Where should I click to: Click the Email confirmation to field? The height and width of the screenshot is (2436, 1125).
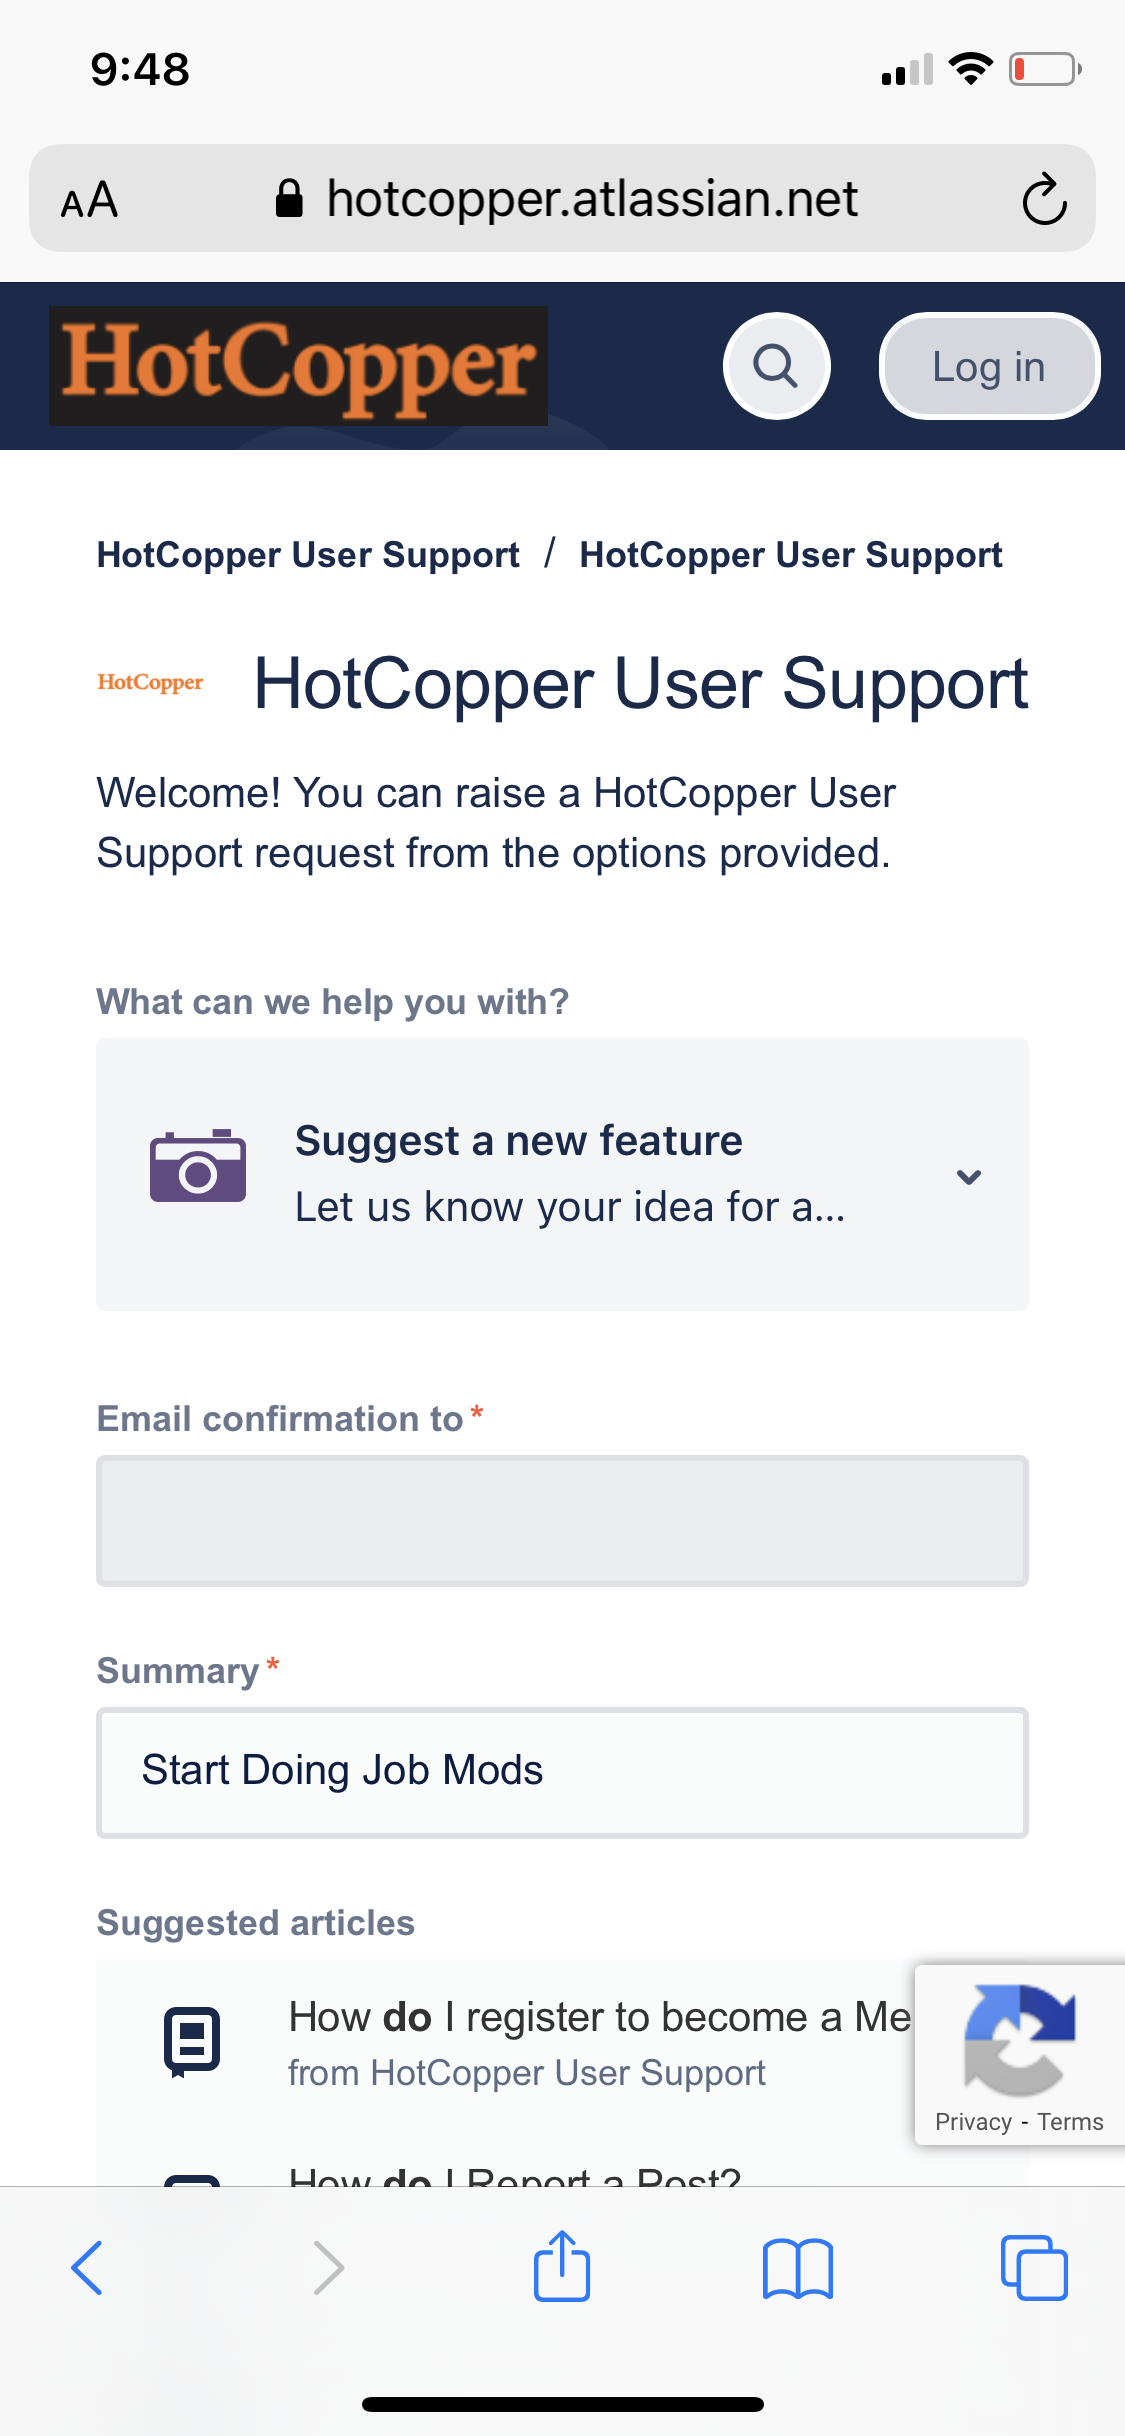tap(562, 1521)
